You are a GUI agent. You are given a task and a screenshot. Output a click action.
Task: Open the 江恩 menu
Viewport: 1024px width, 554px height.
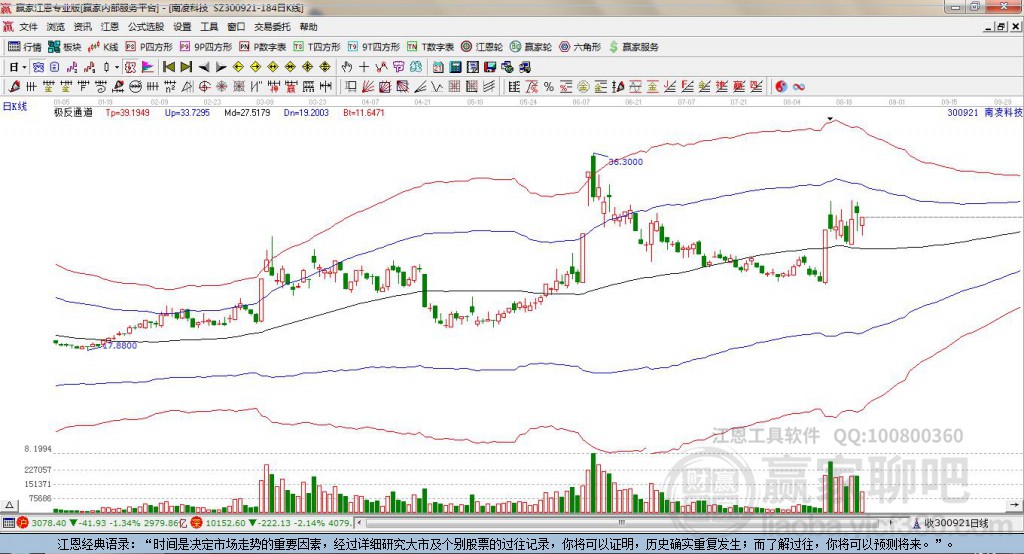coord(110,27)
